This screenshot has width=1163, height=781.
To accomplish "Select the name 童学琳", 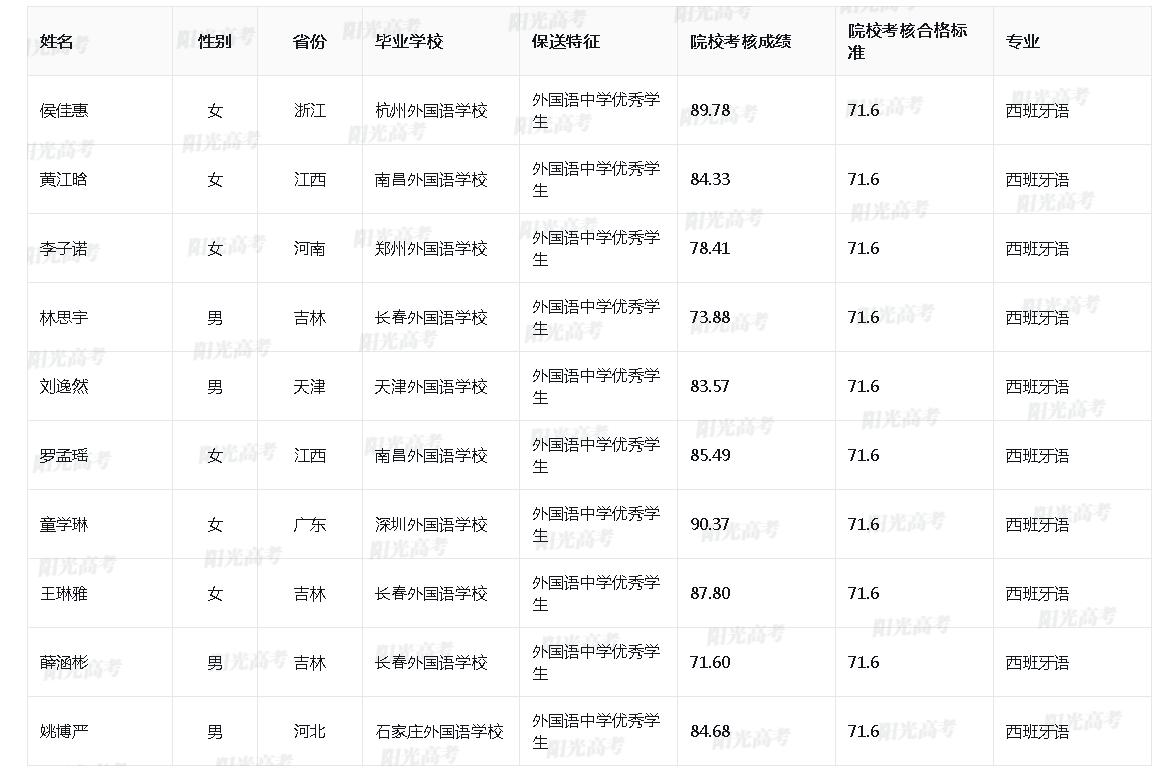I will pos(64,524).
